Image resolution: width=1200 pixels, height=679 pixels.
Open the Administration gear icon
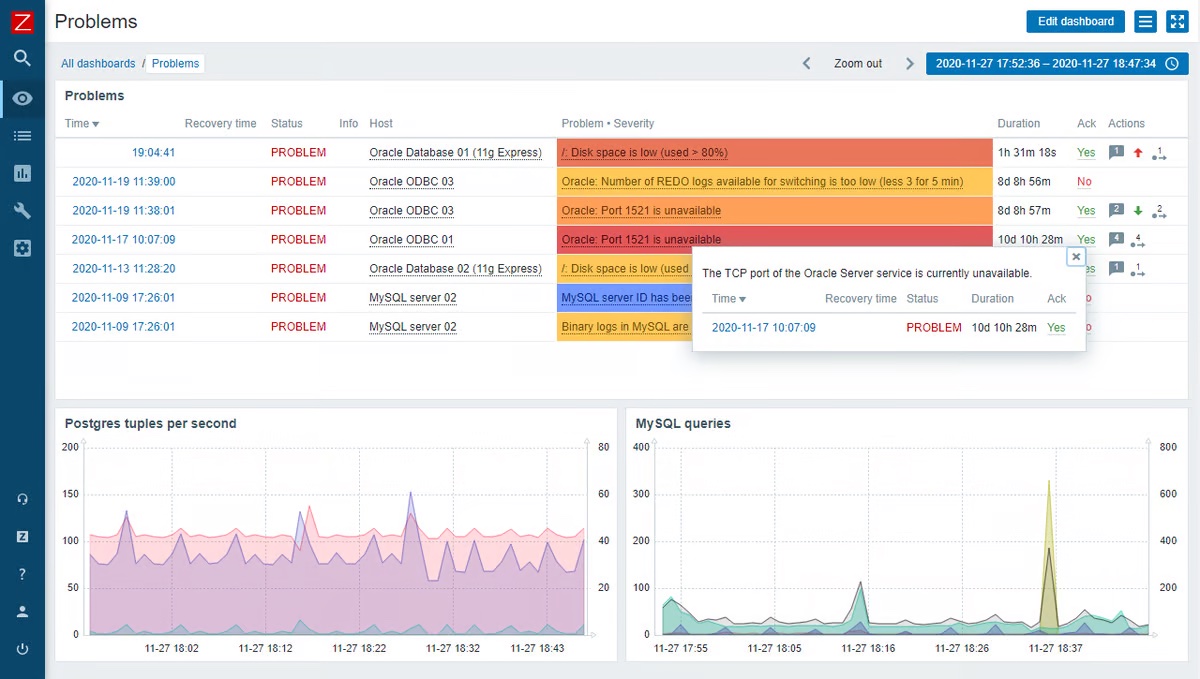tap(22, 248)
